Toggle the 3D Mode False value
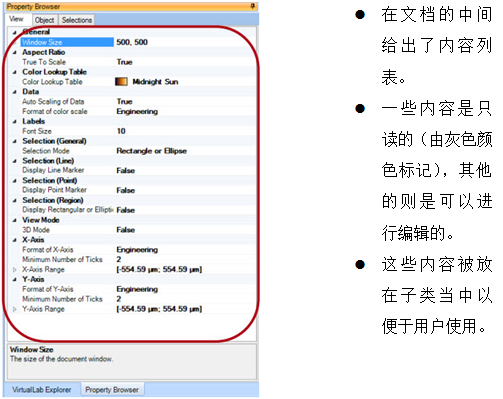The height and width of the screenshot is (399, 503). pos(185,230)
